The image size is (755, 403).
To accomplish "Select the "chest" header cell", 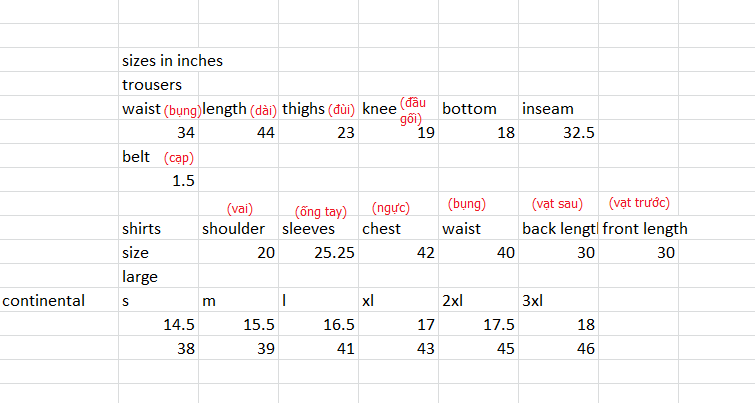I will [x=381, y=229].
